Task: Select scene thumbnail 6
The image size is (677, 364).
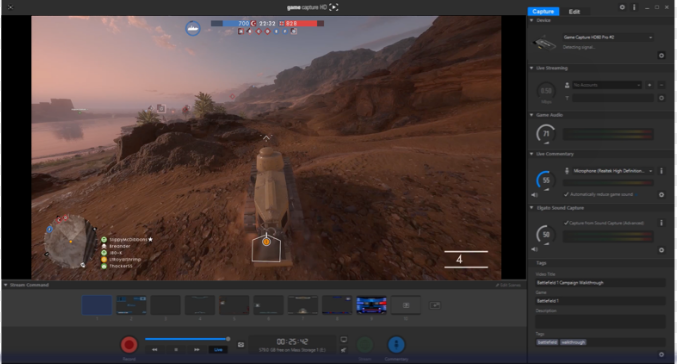Action: [x=269, y=305]
